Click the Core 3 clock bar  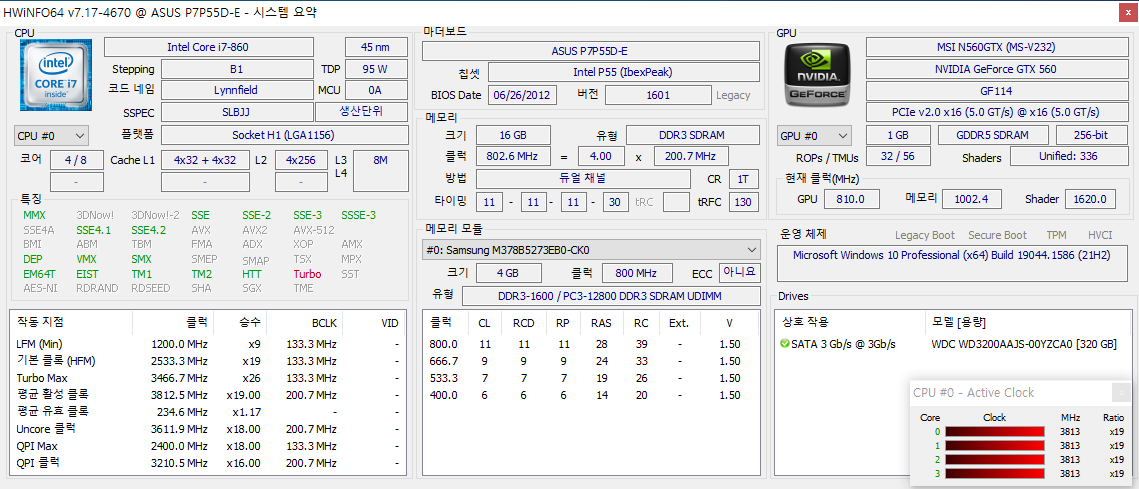tap(994, 474)
